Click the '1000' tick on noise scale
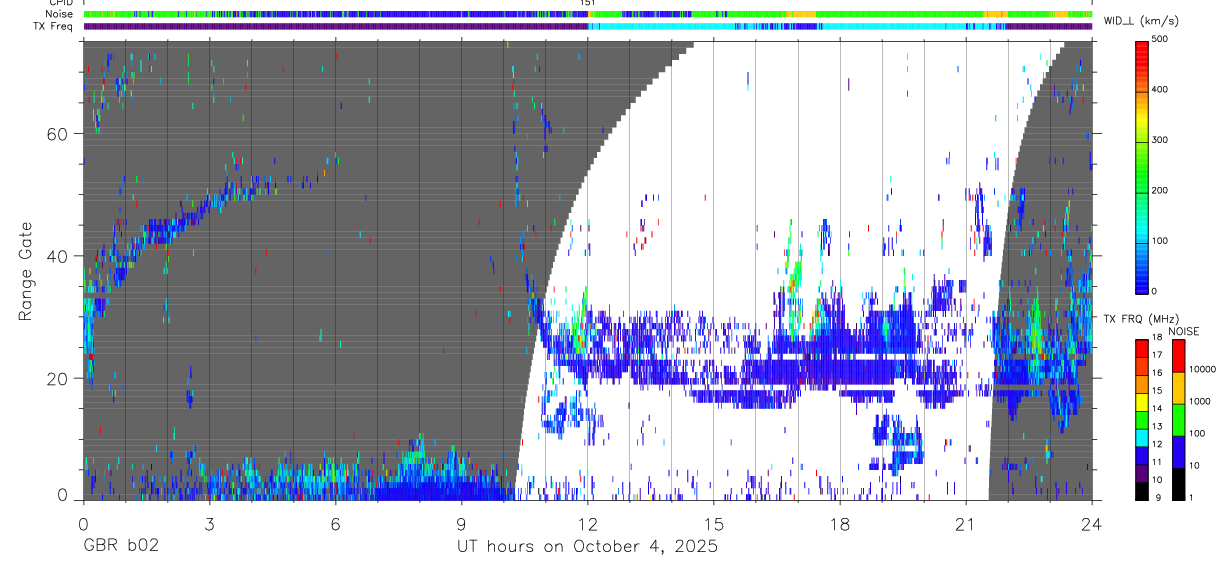 (1202, 401)
